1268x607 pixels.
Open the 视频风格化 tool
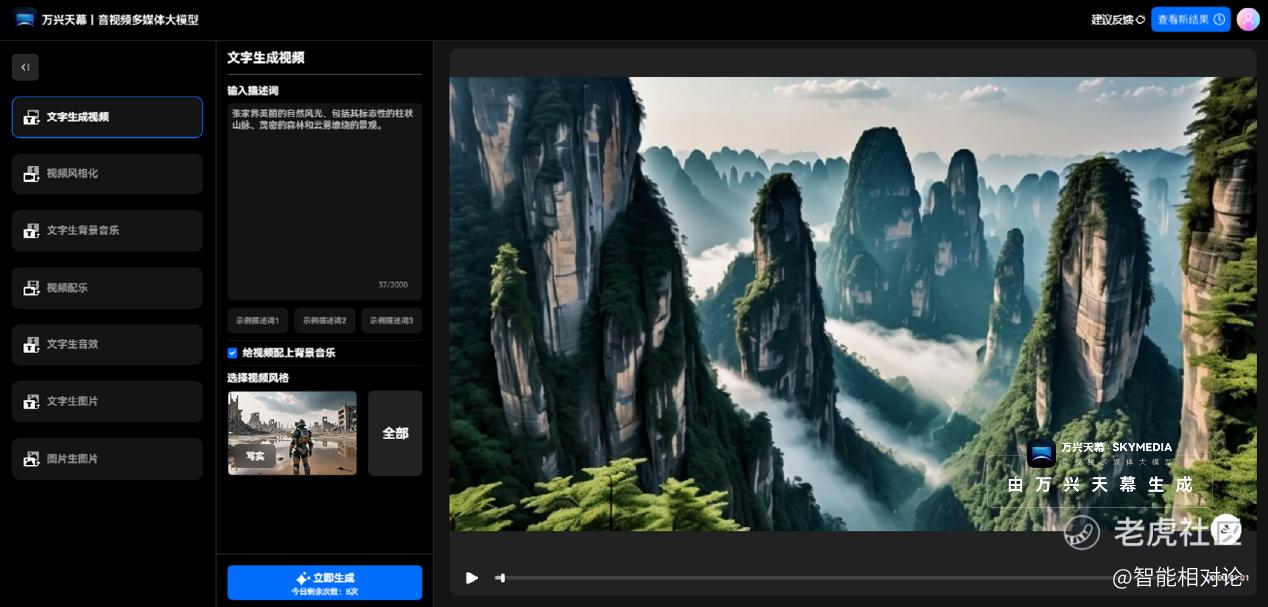tap(107, 174)
